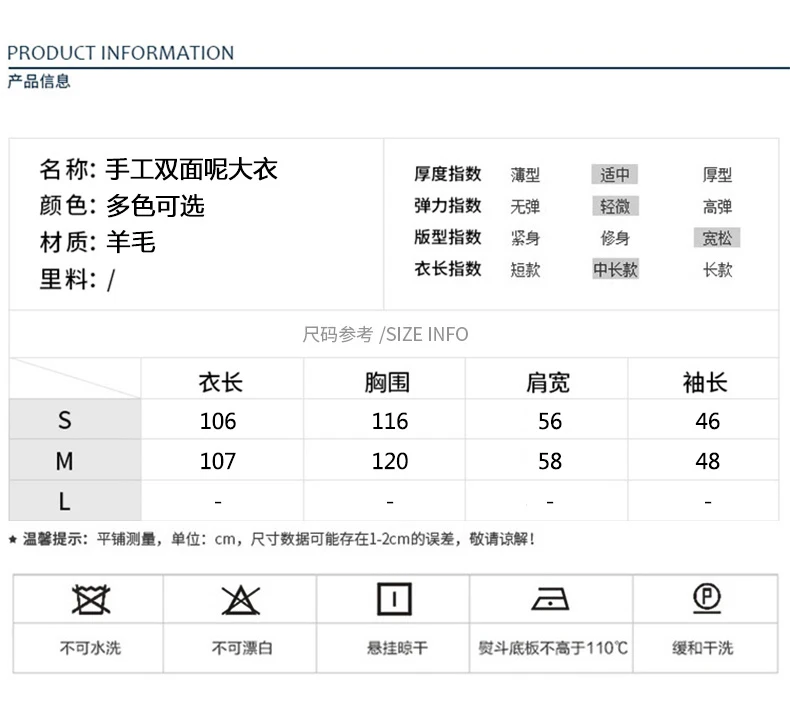790x718 pixels.
Task: Click the do-not-wash (不可水洗) care icon
Action: click(91, 600)
